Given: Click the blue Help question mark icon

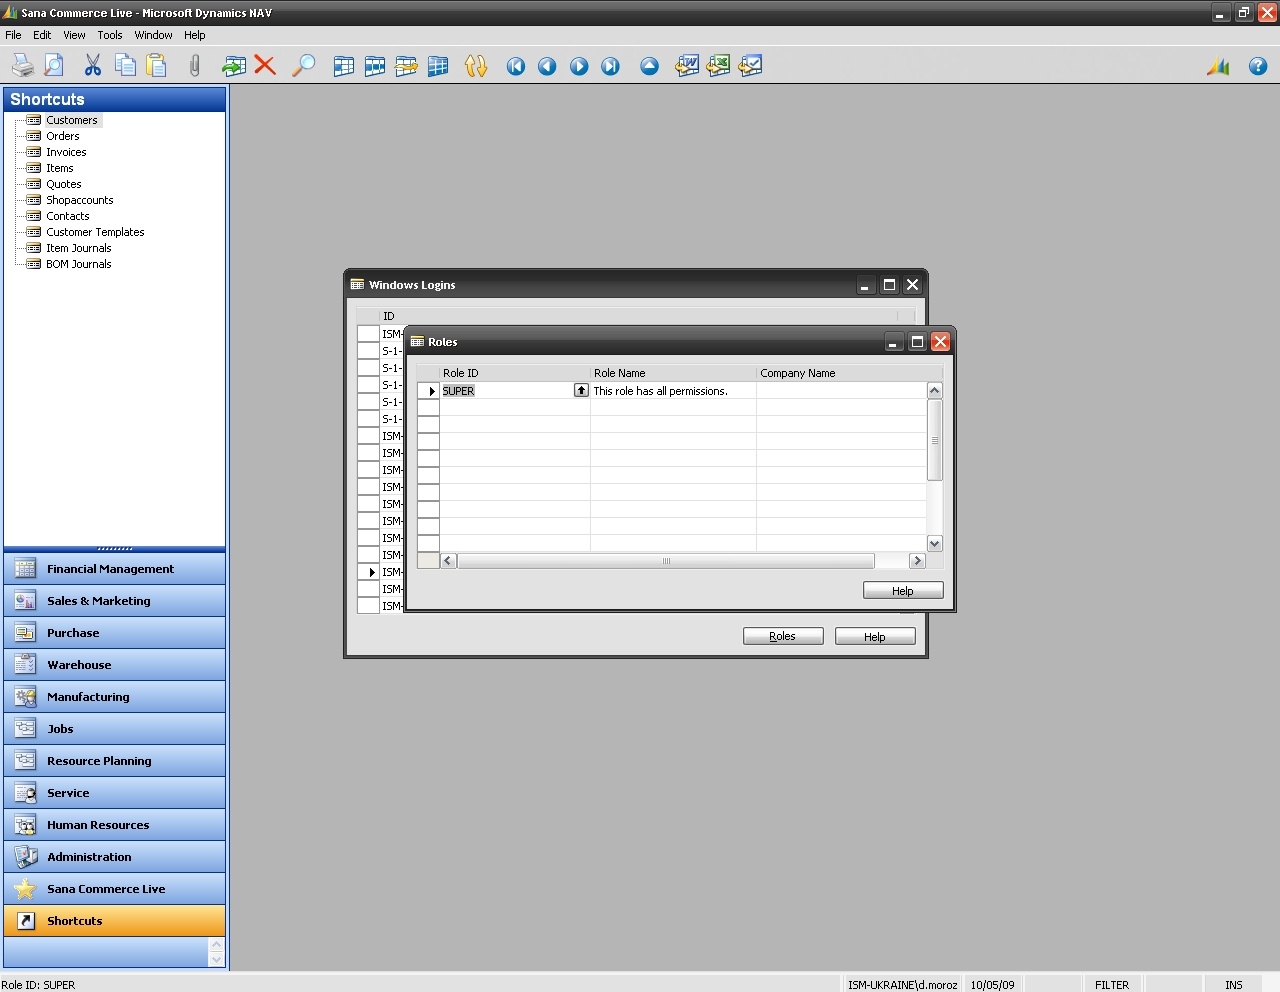Looking at the screenshot, I should pyautogui.click(x=1258, y=66).
